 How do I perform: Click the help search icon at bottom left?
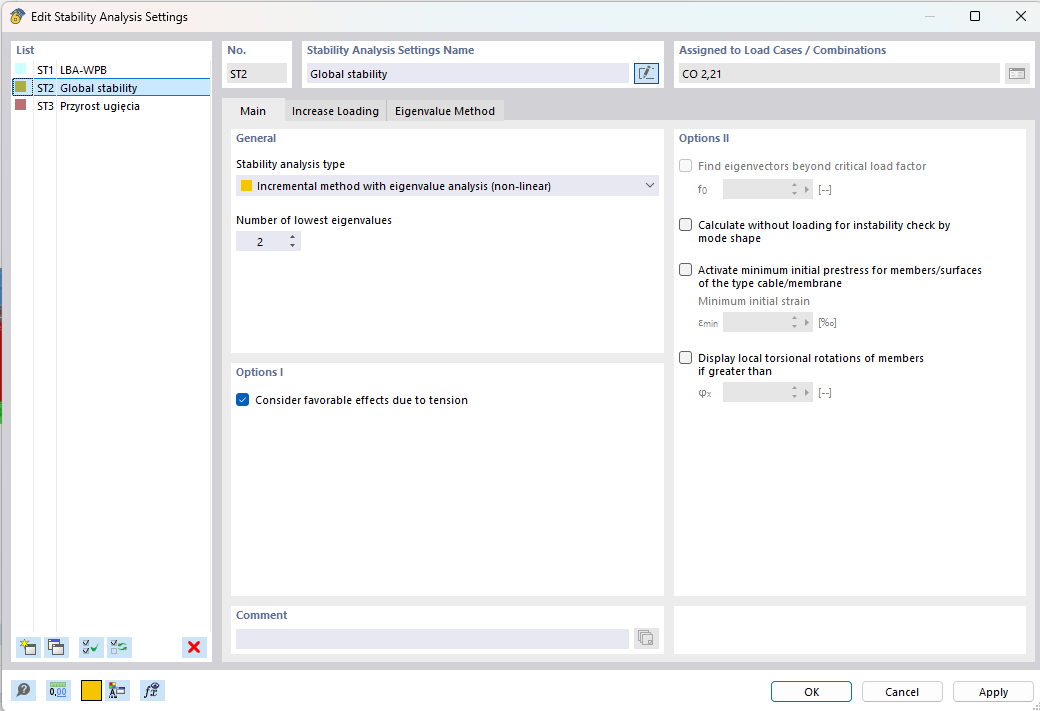(x=23, y=691)
